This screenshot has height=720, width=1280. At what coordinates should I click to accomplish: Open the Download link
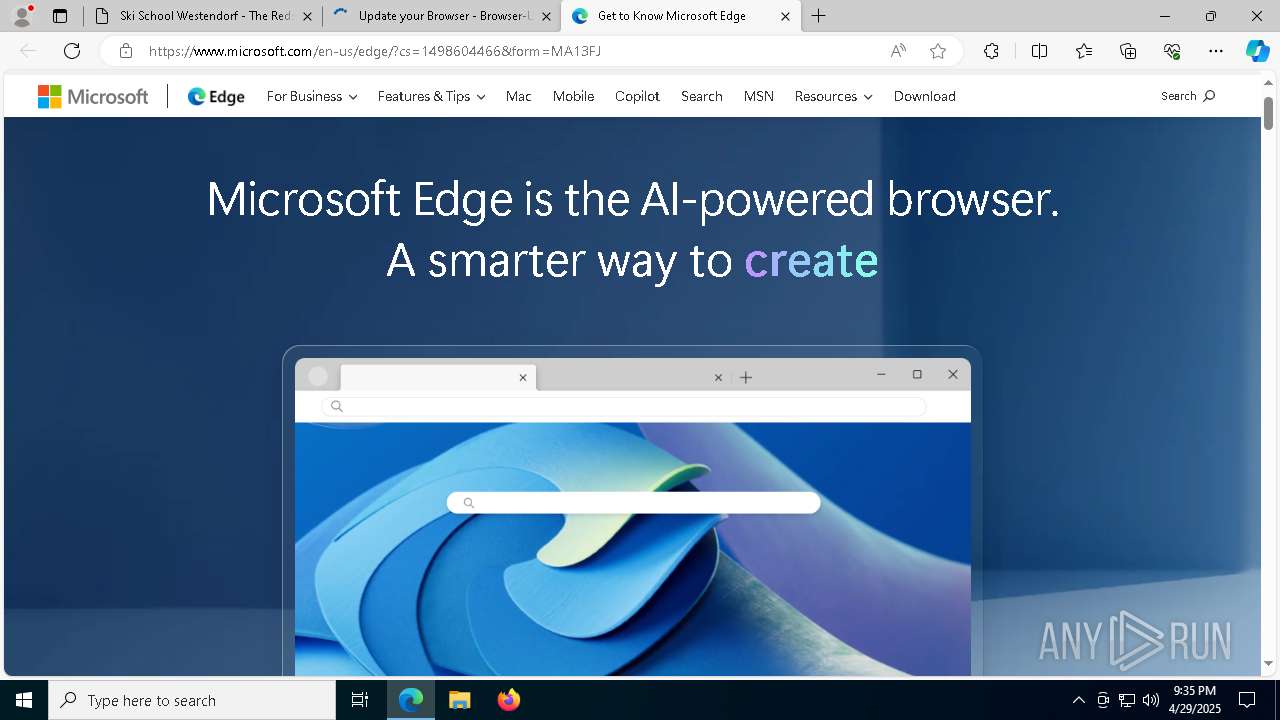[925, 96]
